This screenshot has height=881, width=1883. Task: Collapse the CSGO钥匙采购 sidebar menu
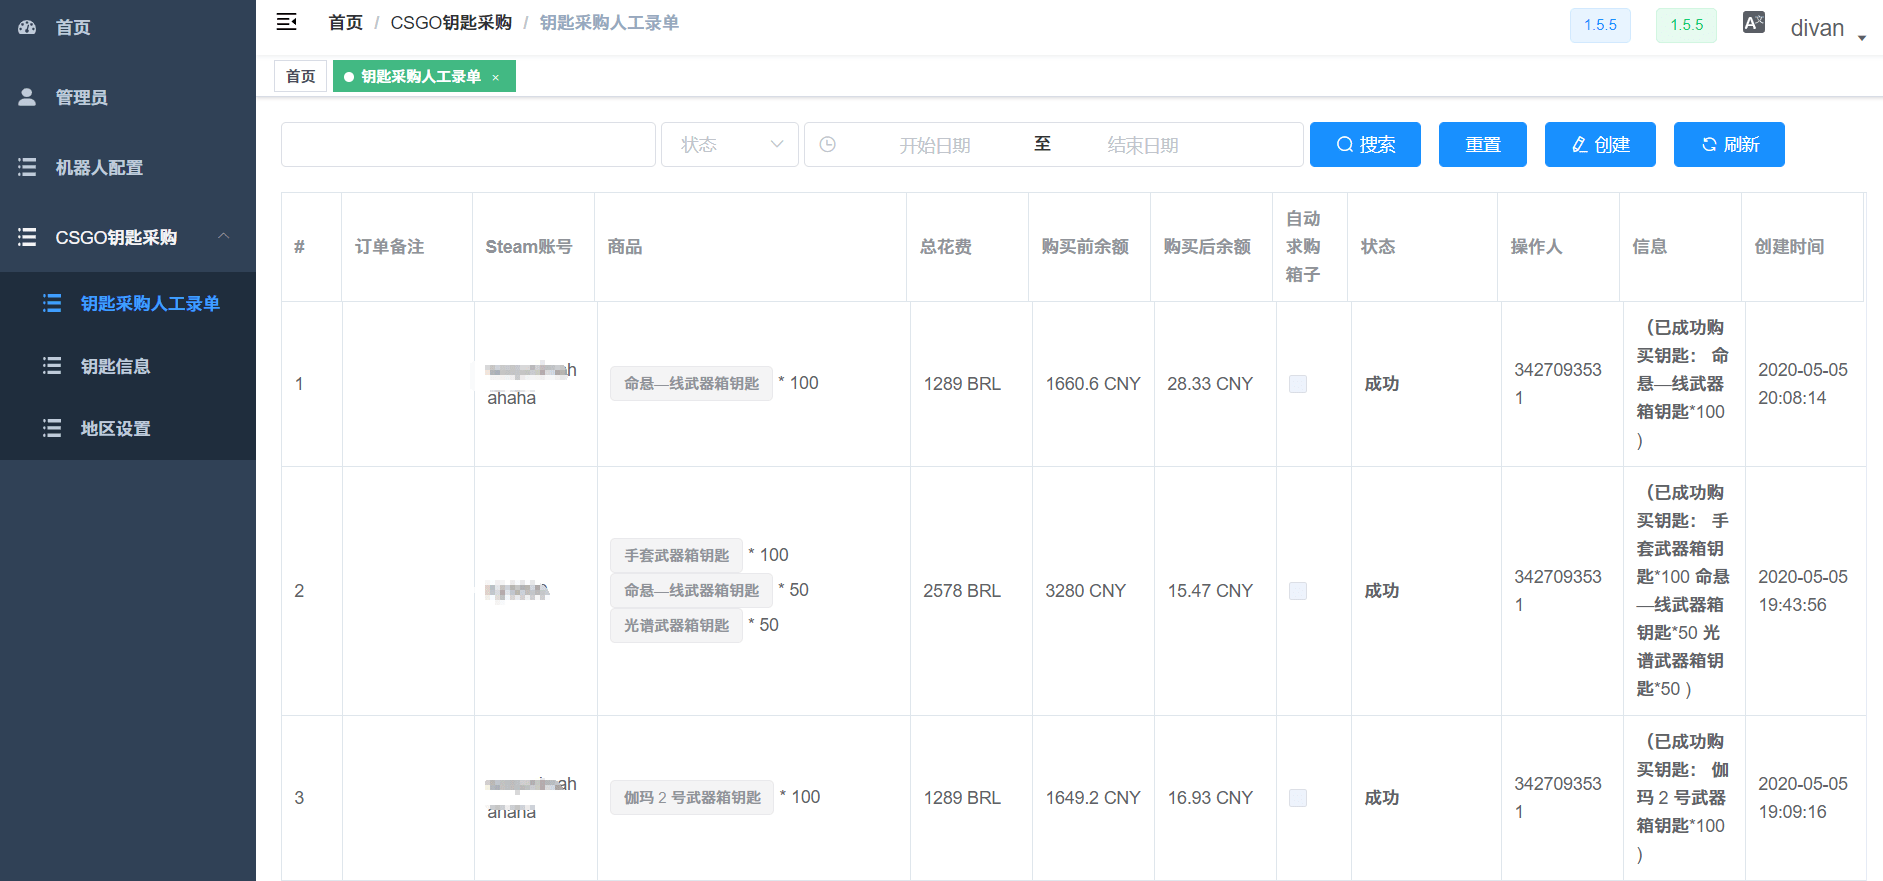224,237
